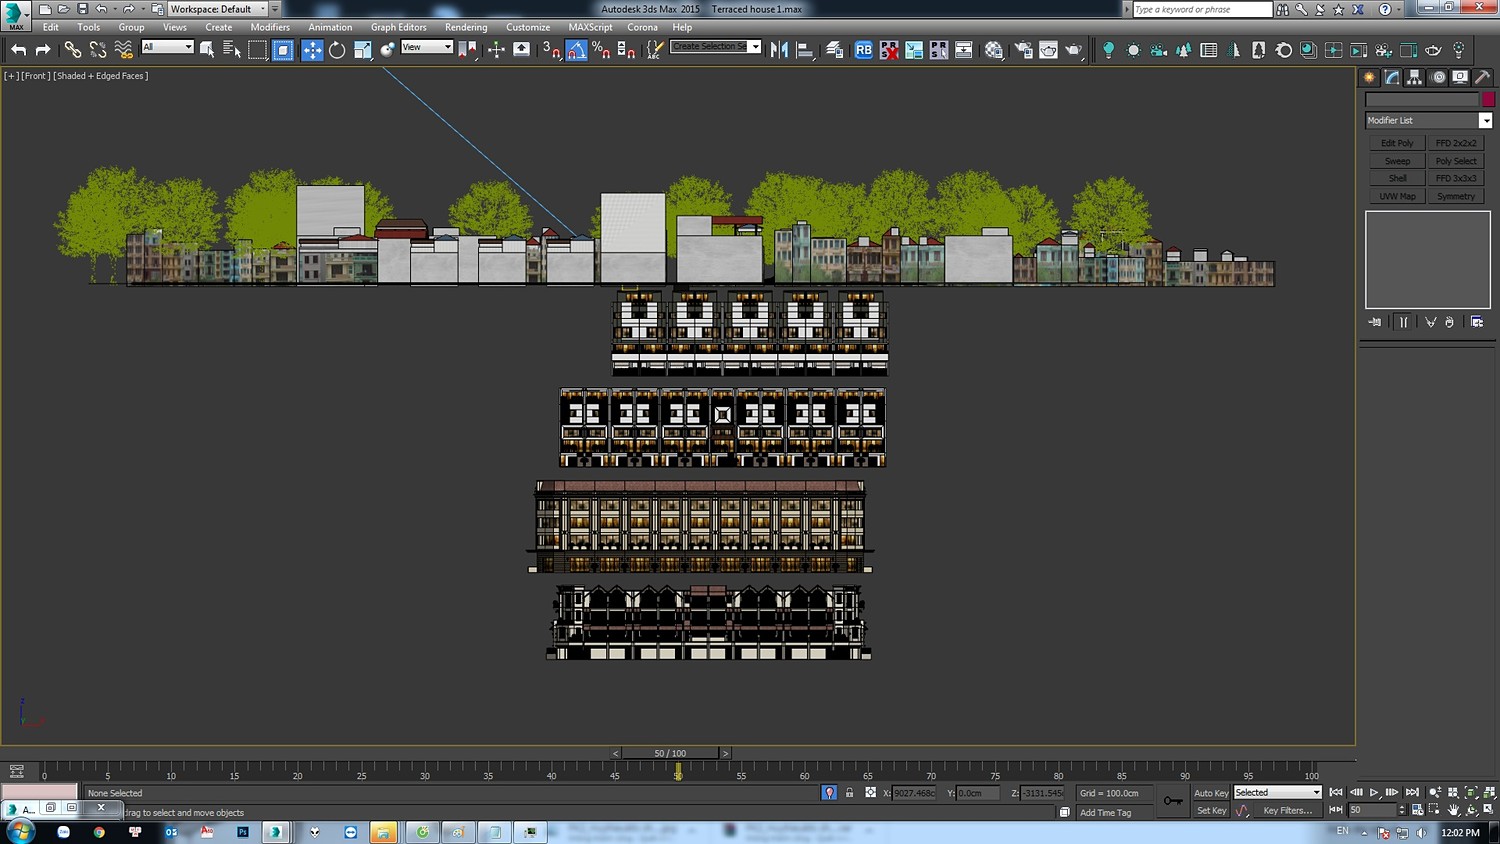Open the selection filter All dropdown
The image size is (1500, 844).
[167, 47]
